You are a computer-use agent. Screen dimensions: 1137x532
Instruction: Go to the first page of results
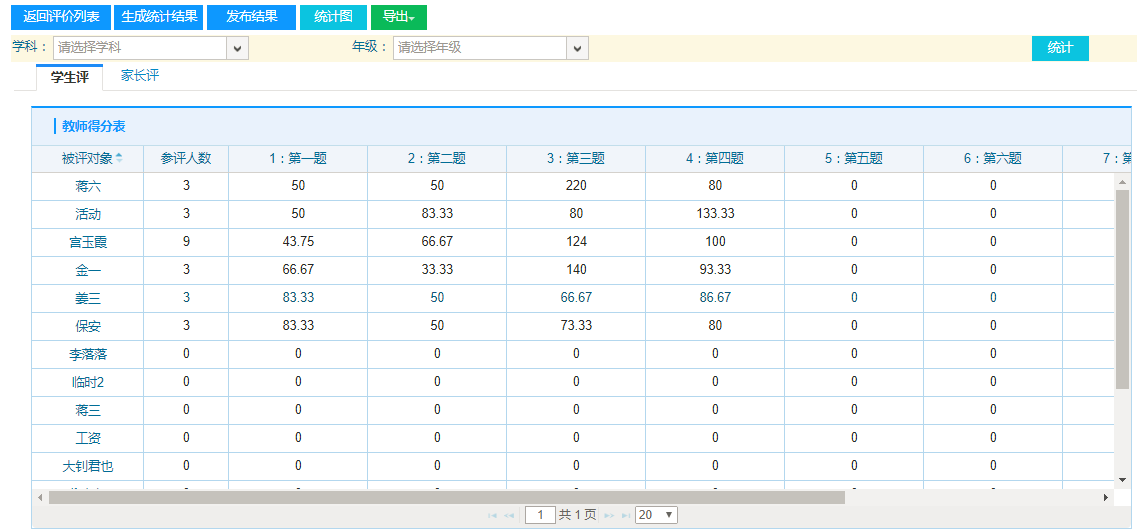[x=492, y=515]
